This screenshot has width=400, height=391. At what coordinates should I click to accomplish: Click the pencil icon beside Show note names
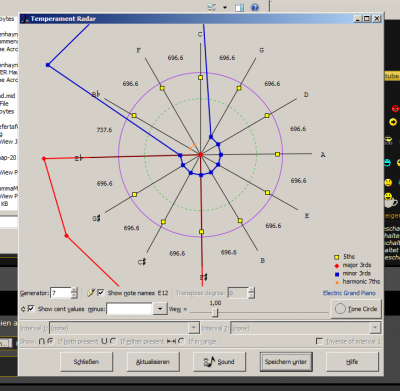(x=91, y=293)
